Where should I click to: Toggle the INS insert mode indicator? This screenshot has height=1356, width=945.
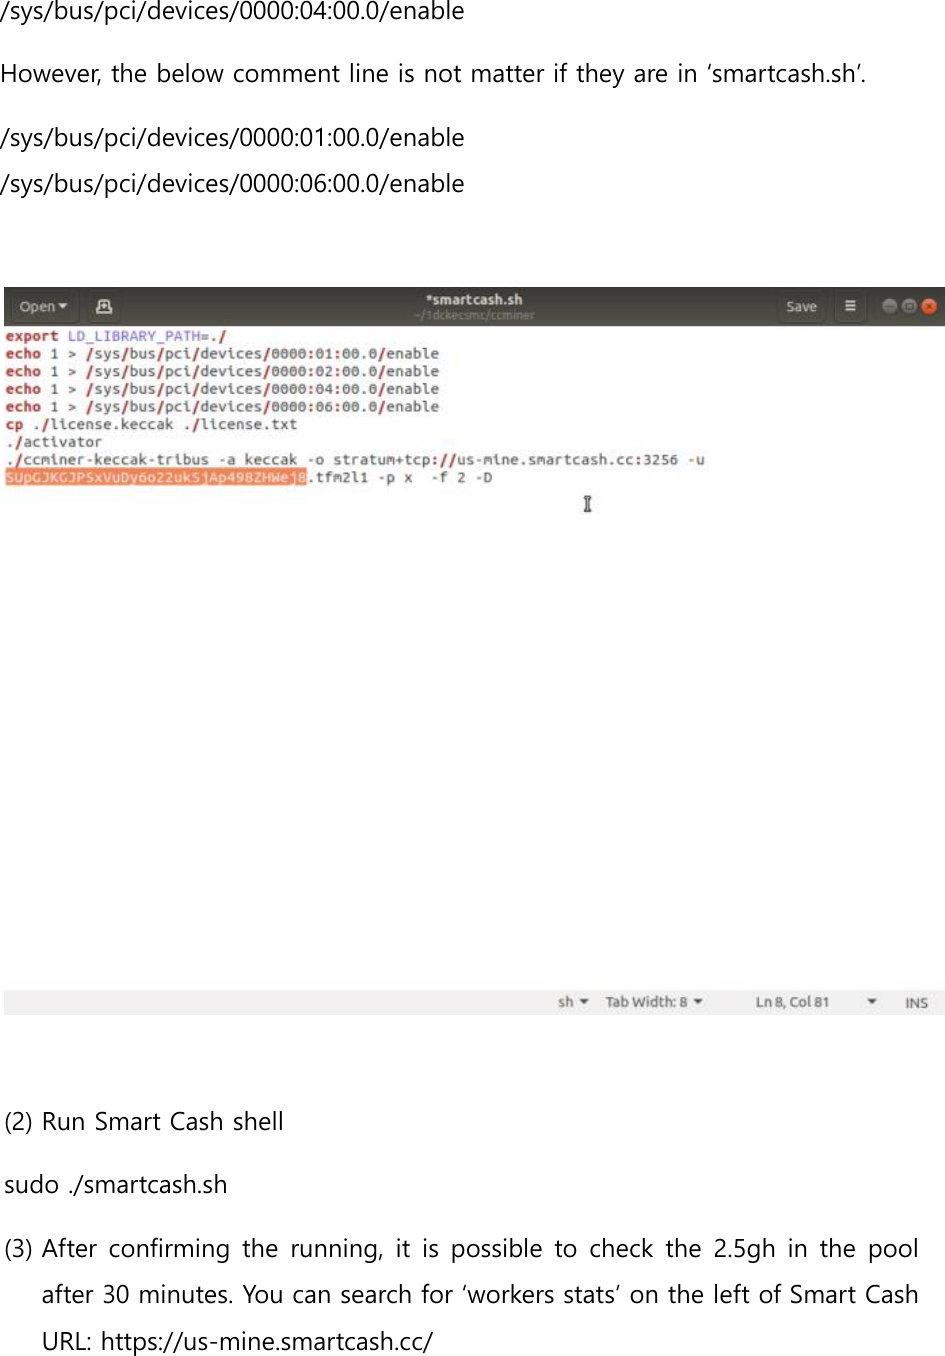pos(916,1003)
